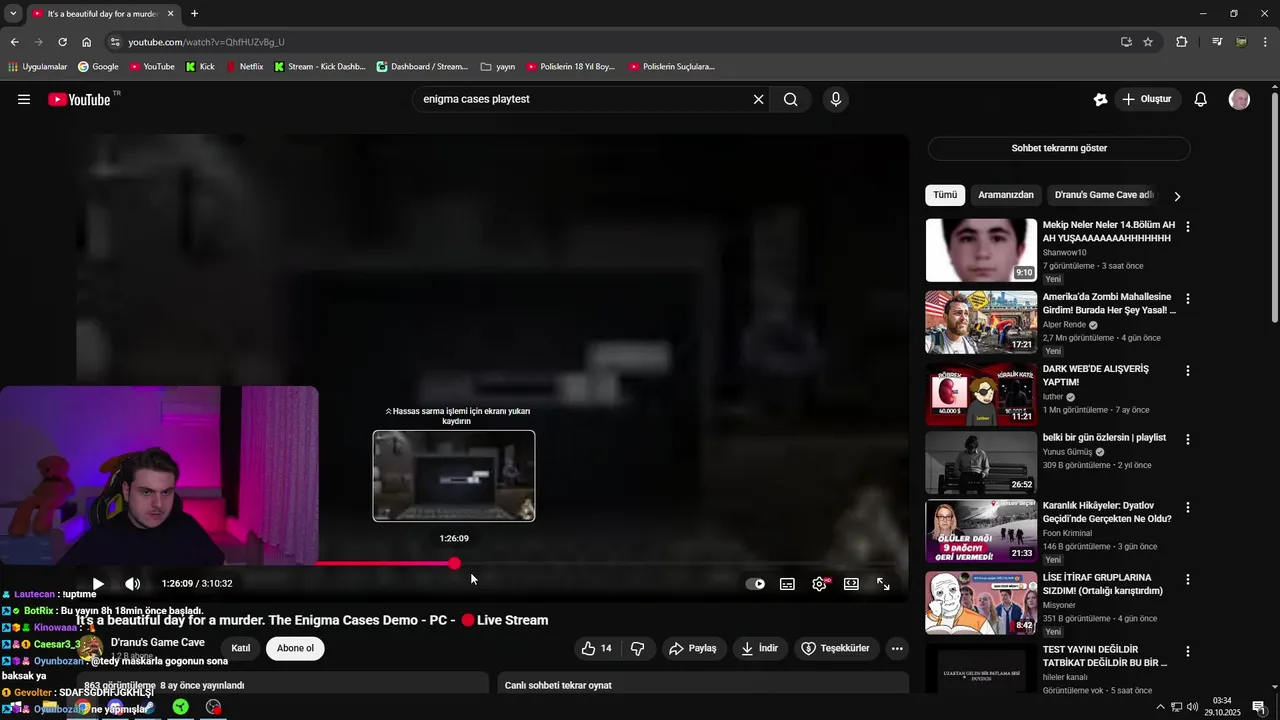Reload the page
Image resolution: width=1280 pixels, height=720 pixels.
pos(62,42)
